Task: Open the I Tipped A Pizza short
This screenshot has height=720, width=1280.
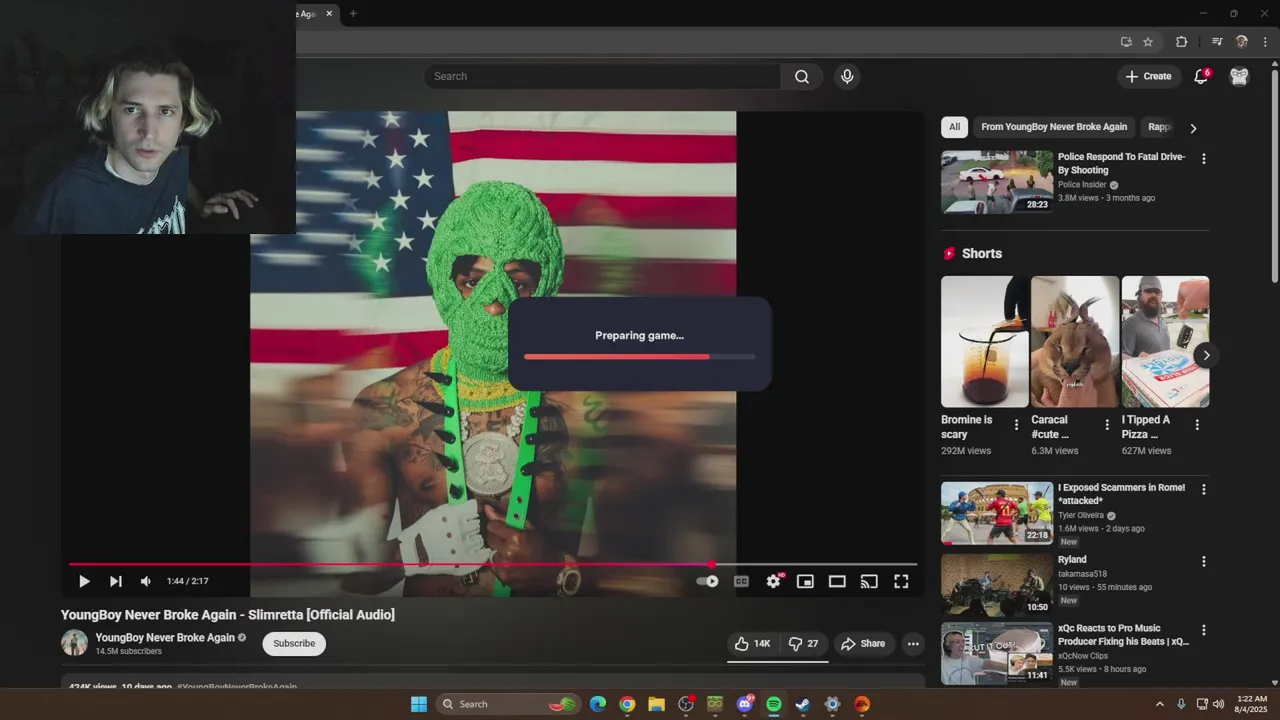Action: pyautogui.click(x=1165, y=342)
